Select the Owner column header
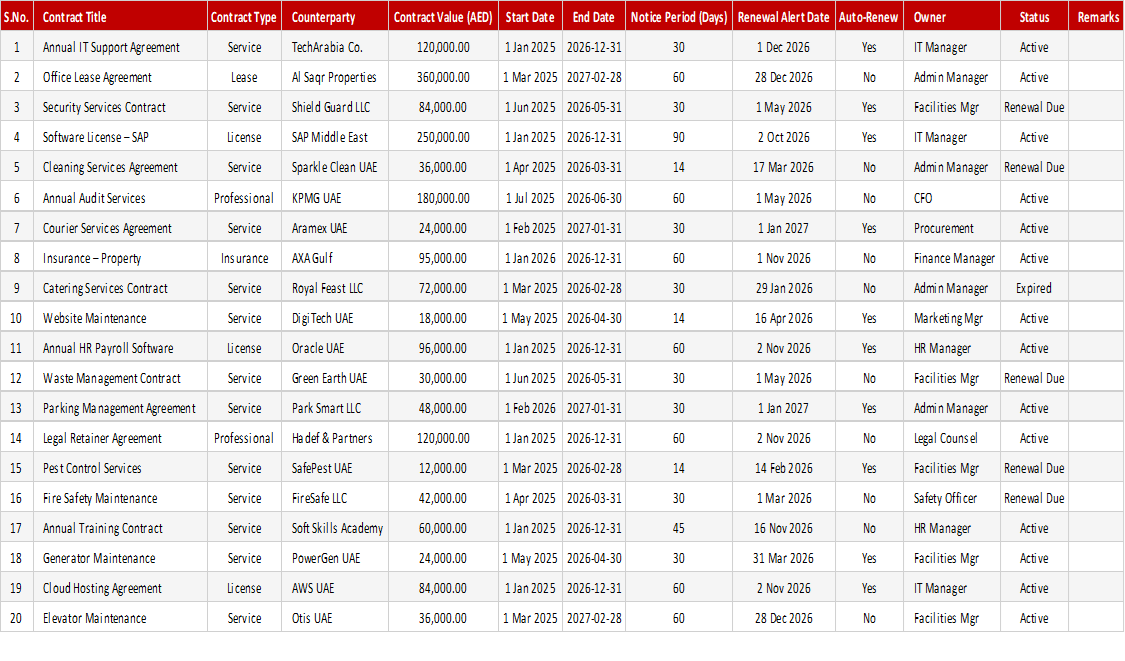 pos(952,17)
